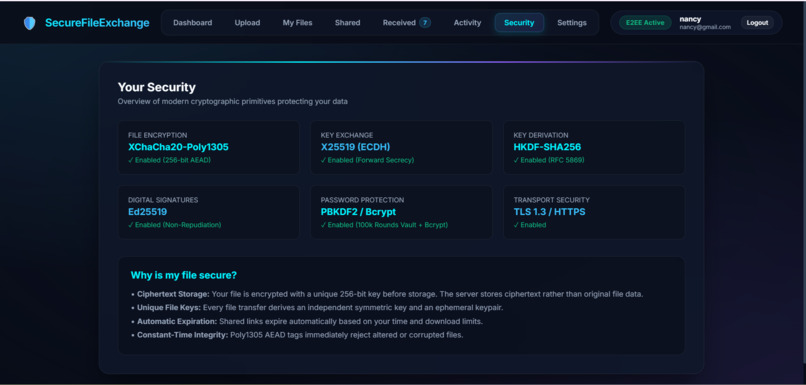The image size is (806, 385).
Task: Click Enabled (100k Rounds Vault + Bcrypt) status
Action: tap(384, 225)
